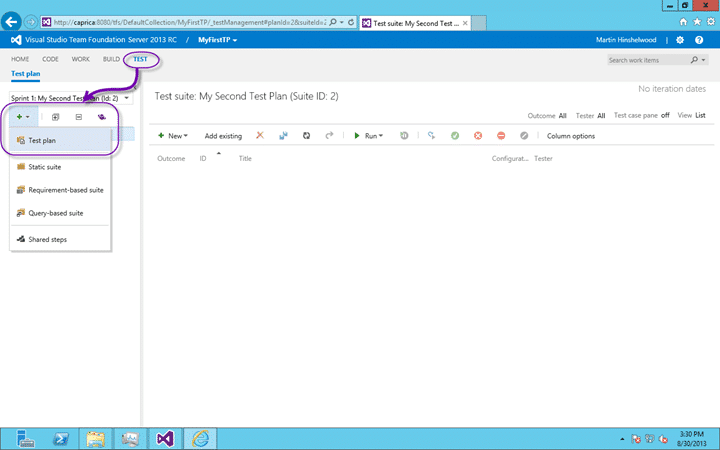This screenshot has width=720, height=450.
Task: Click the Visual Studio Team Foundation Server logo
Action: click(x=16, y=40)
